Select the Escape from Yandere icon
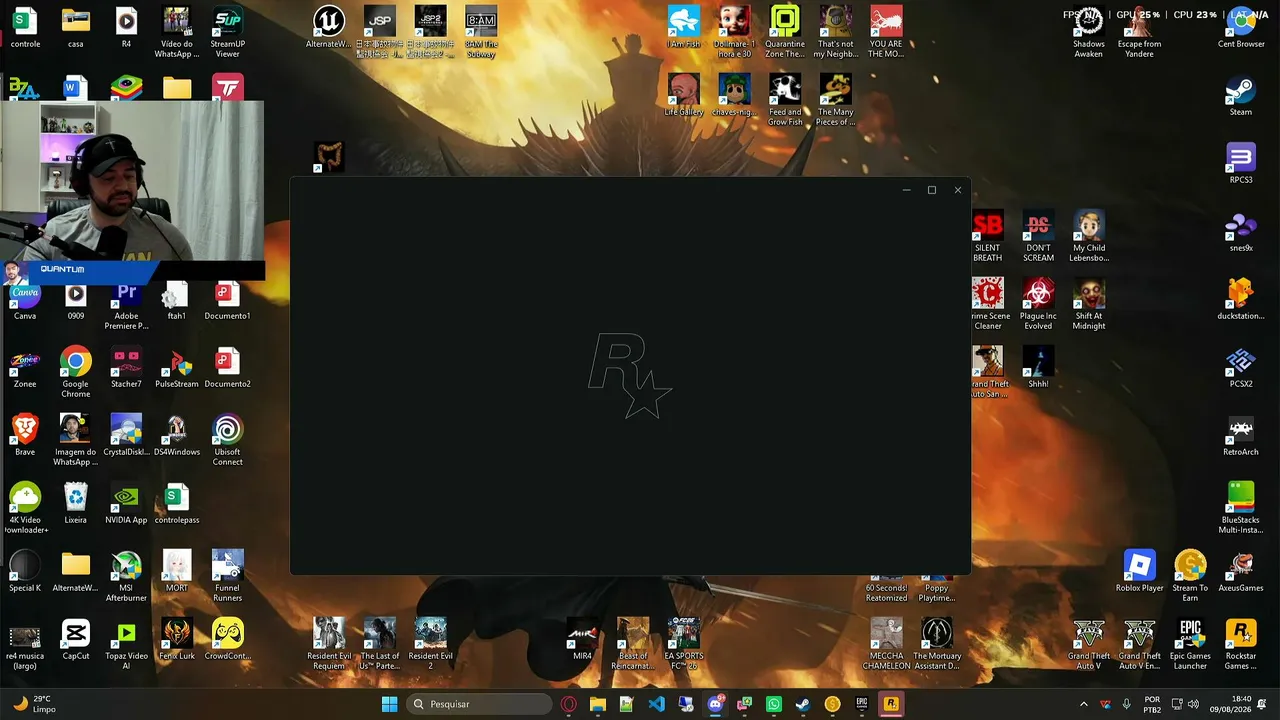 (1140, 33)
